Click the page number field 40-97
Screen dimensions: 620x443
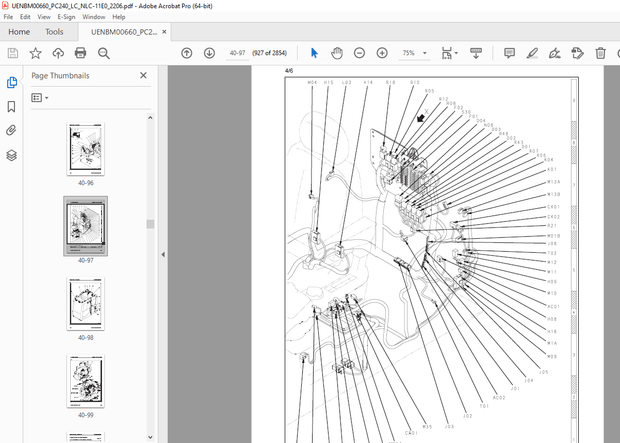pyautogui.click(x=237, y=53)
